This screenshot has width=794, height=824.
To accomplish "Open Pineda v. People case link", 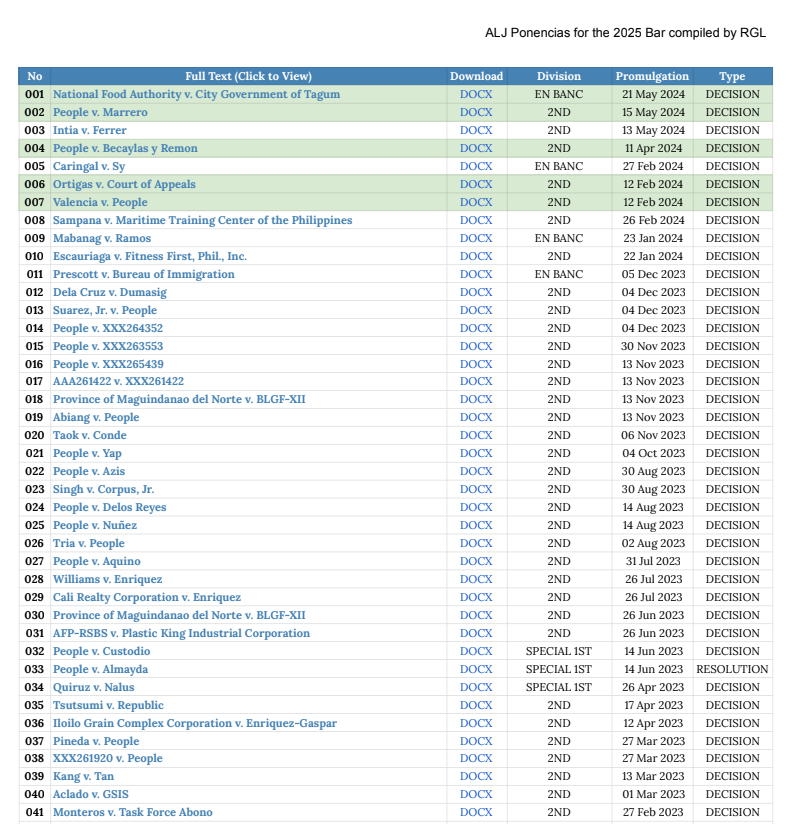I will (96, 741).
